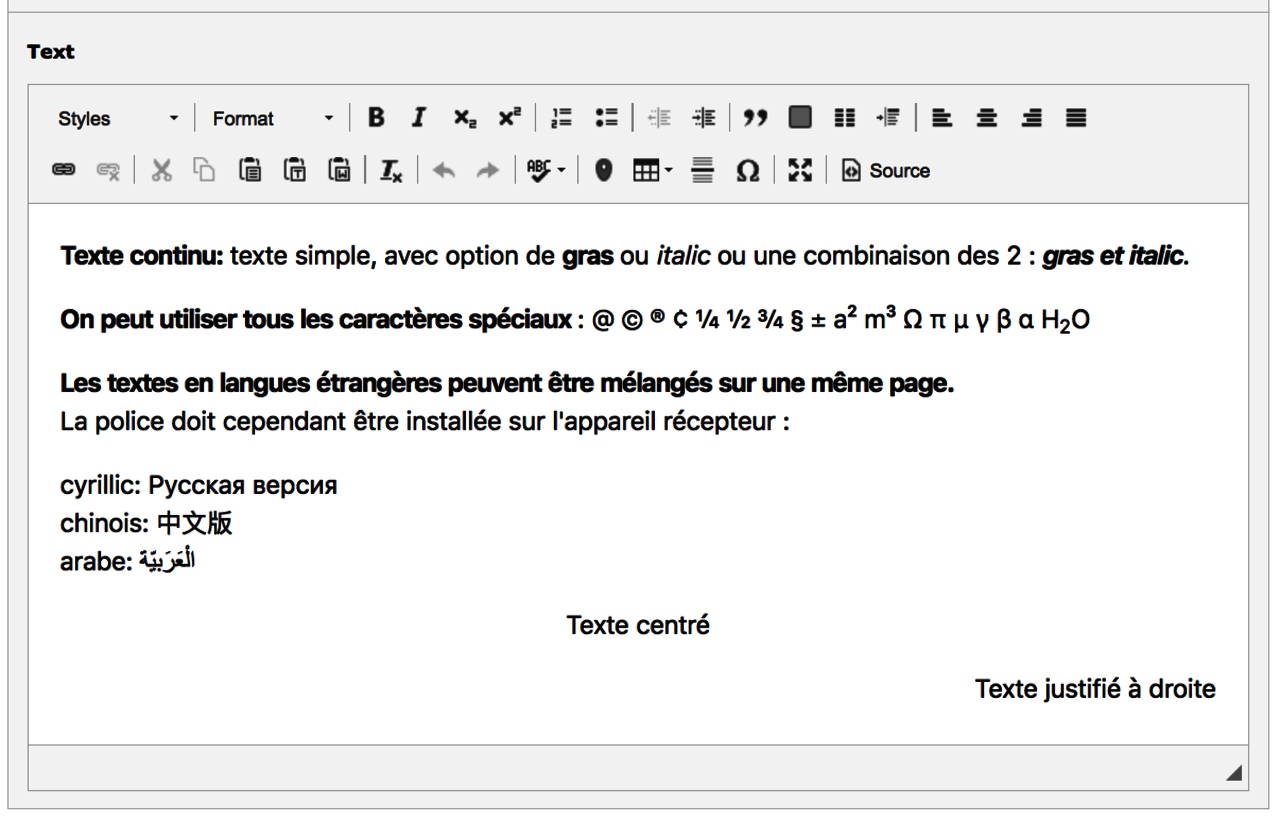Toggle italic formatting
1280x822 pixels.
point(420,119)
